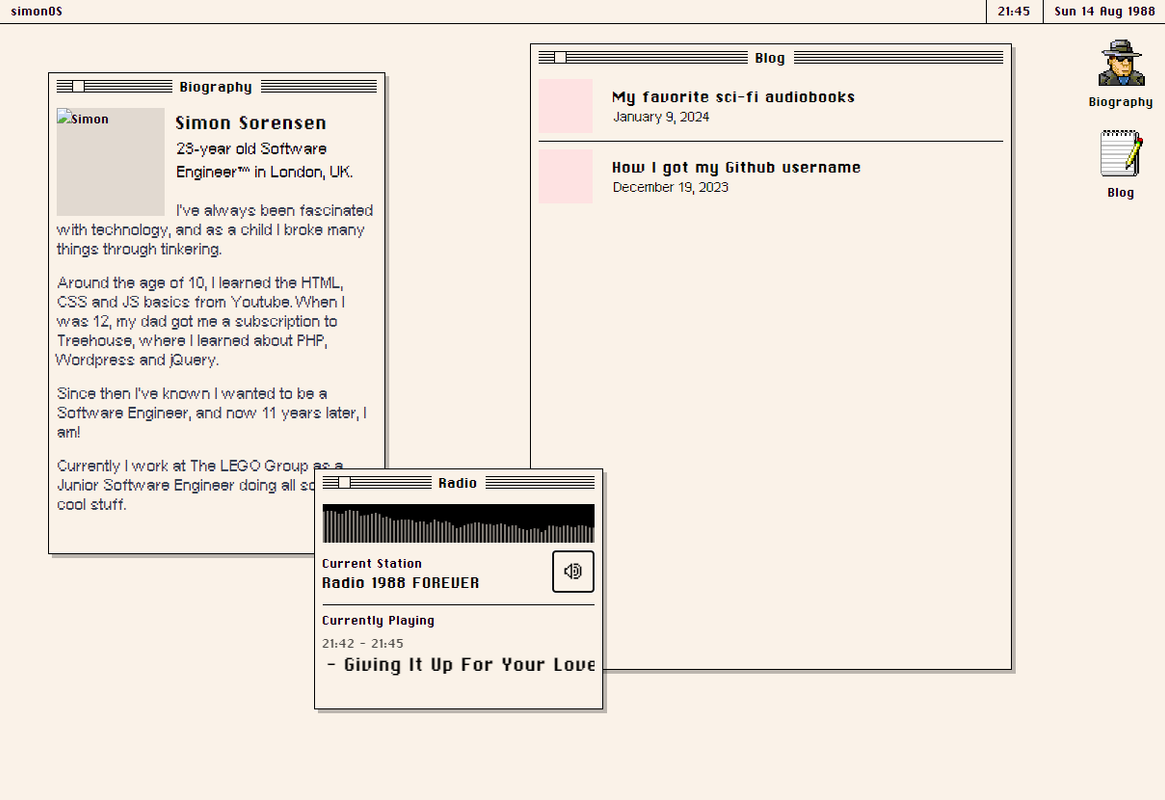Click Simon's profile photo in Biography

pyautogui.click(x=111, y=162)
